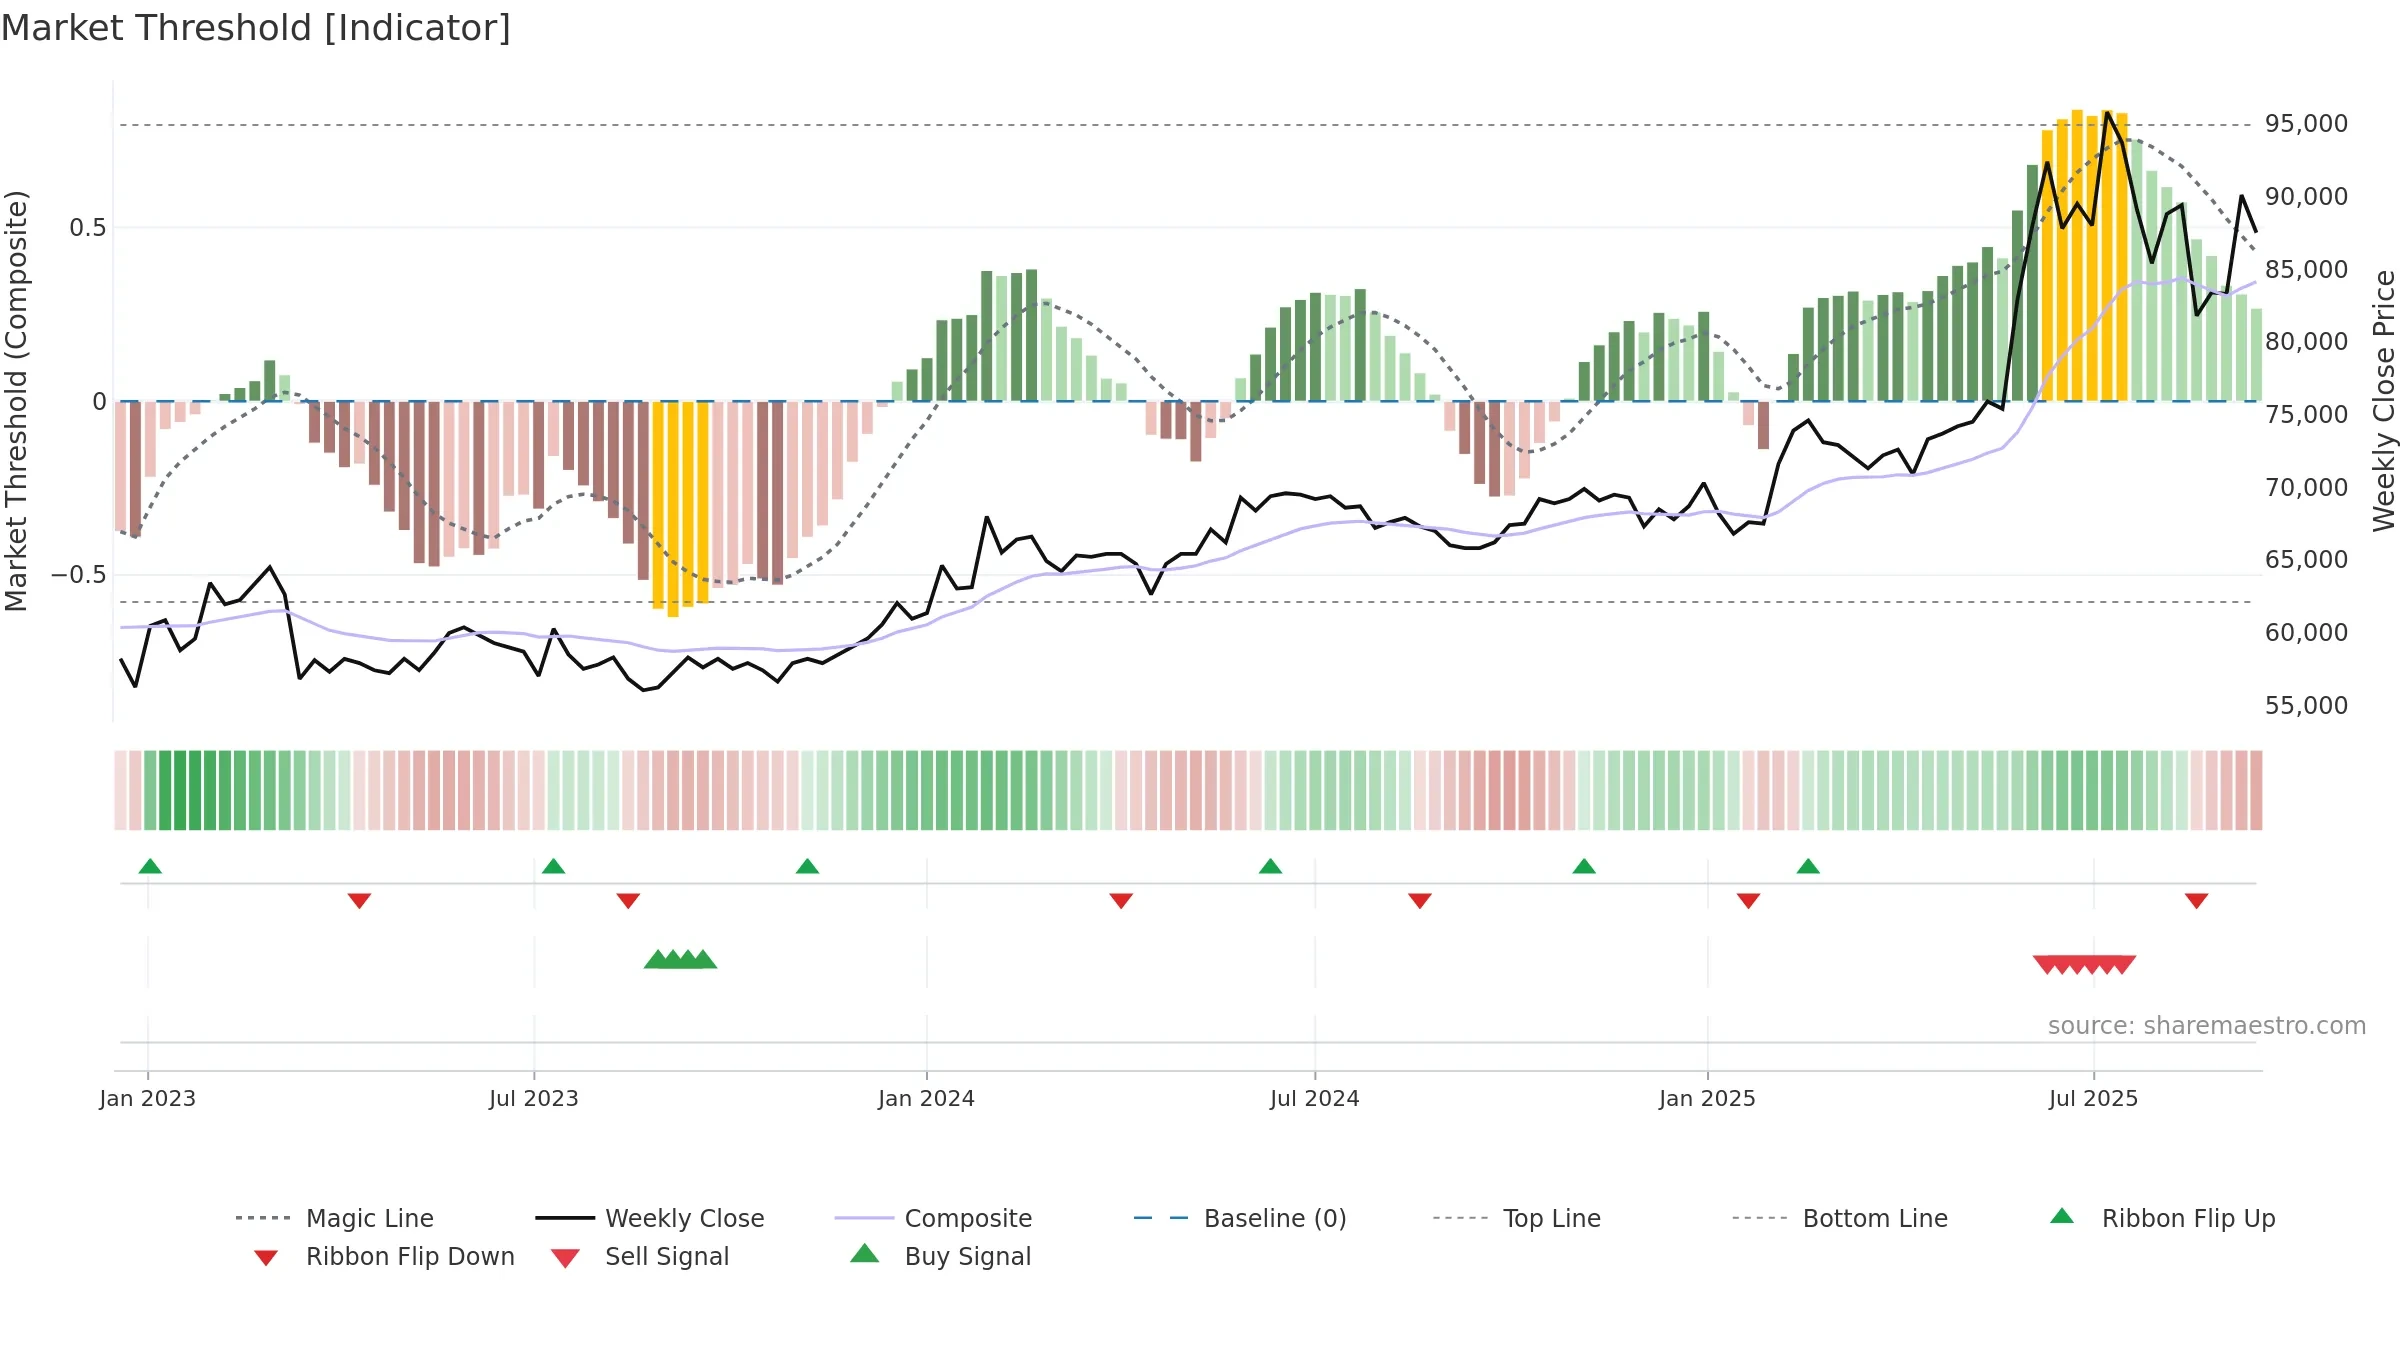This screenshot has height=1350, width=2400.
Task: Click the last ribbon flip down marker after Jul 2025
Action: (x=2197, y=900)
